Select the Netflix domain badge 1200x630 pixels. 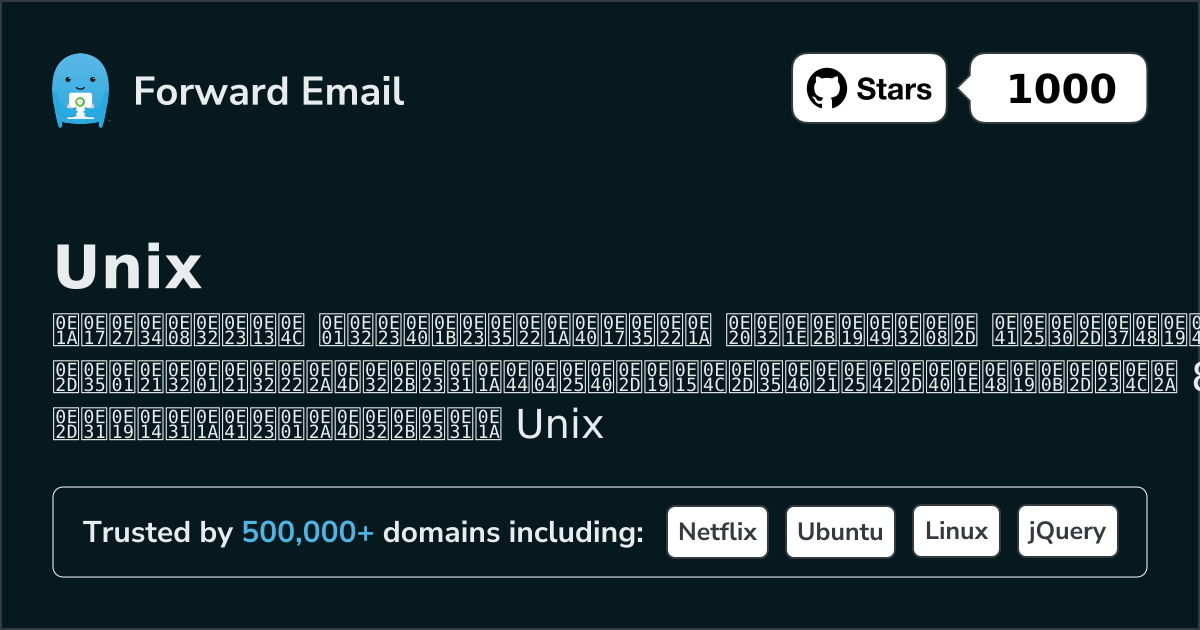[717, 531]
